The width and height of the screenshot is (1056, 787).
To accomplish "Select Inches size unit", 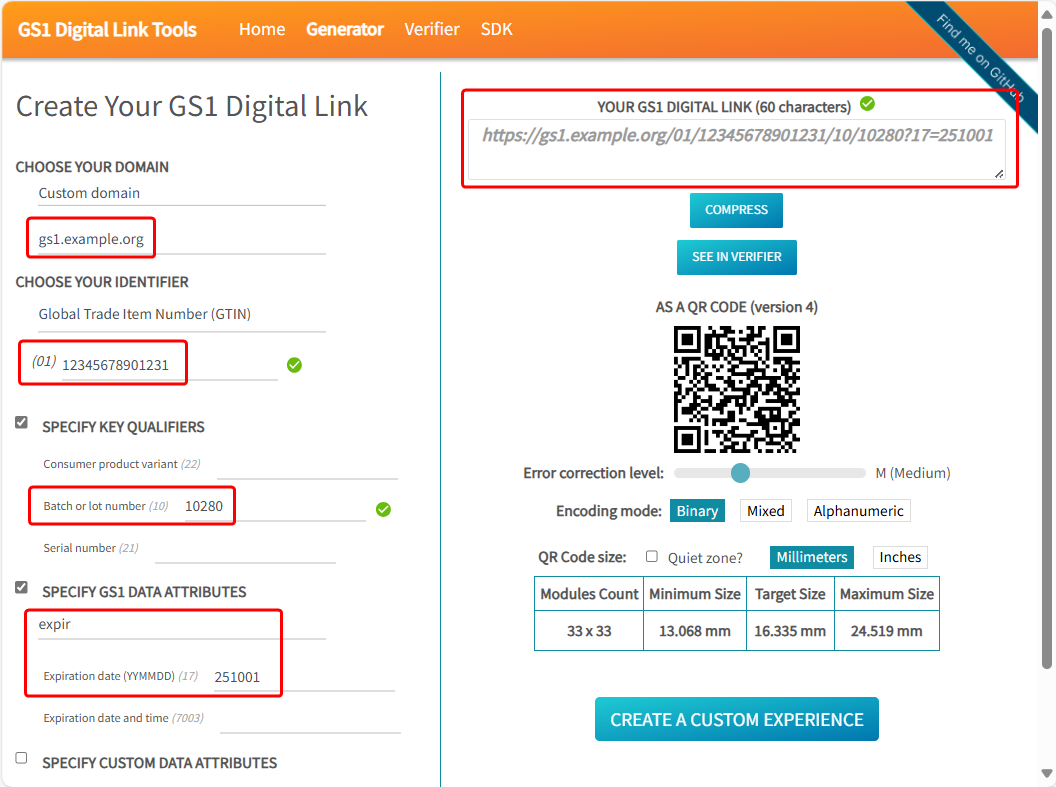I will (900, 557).
